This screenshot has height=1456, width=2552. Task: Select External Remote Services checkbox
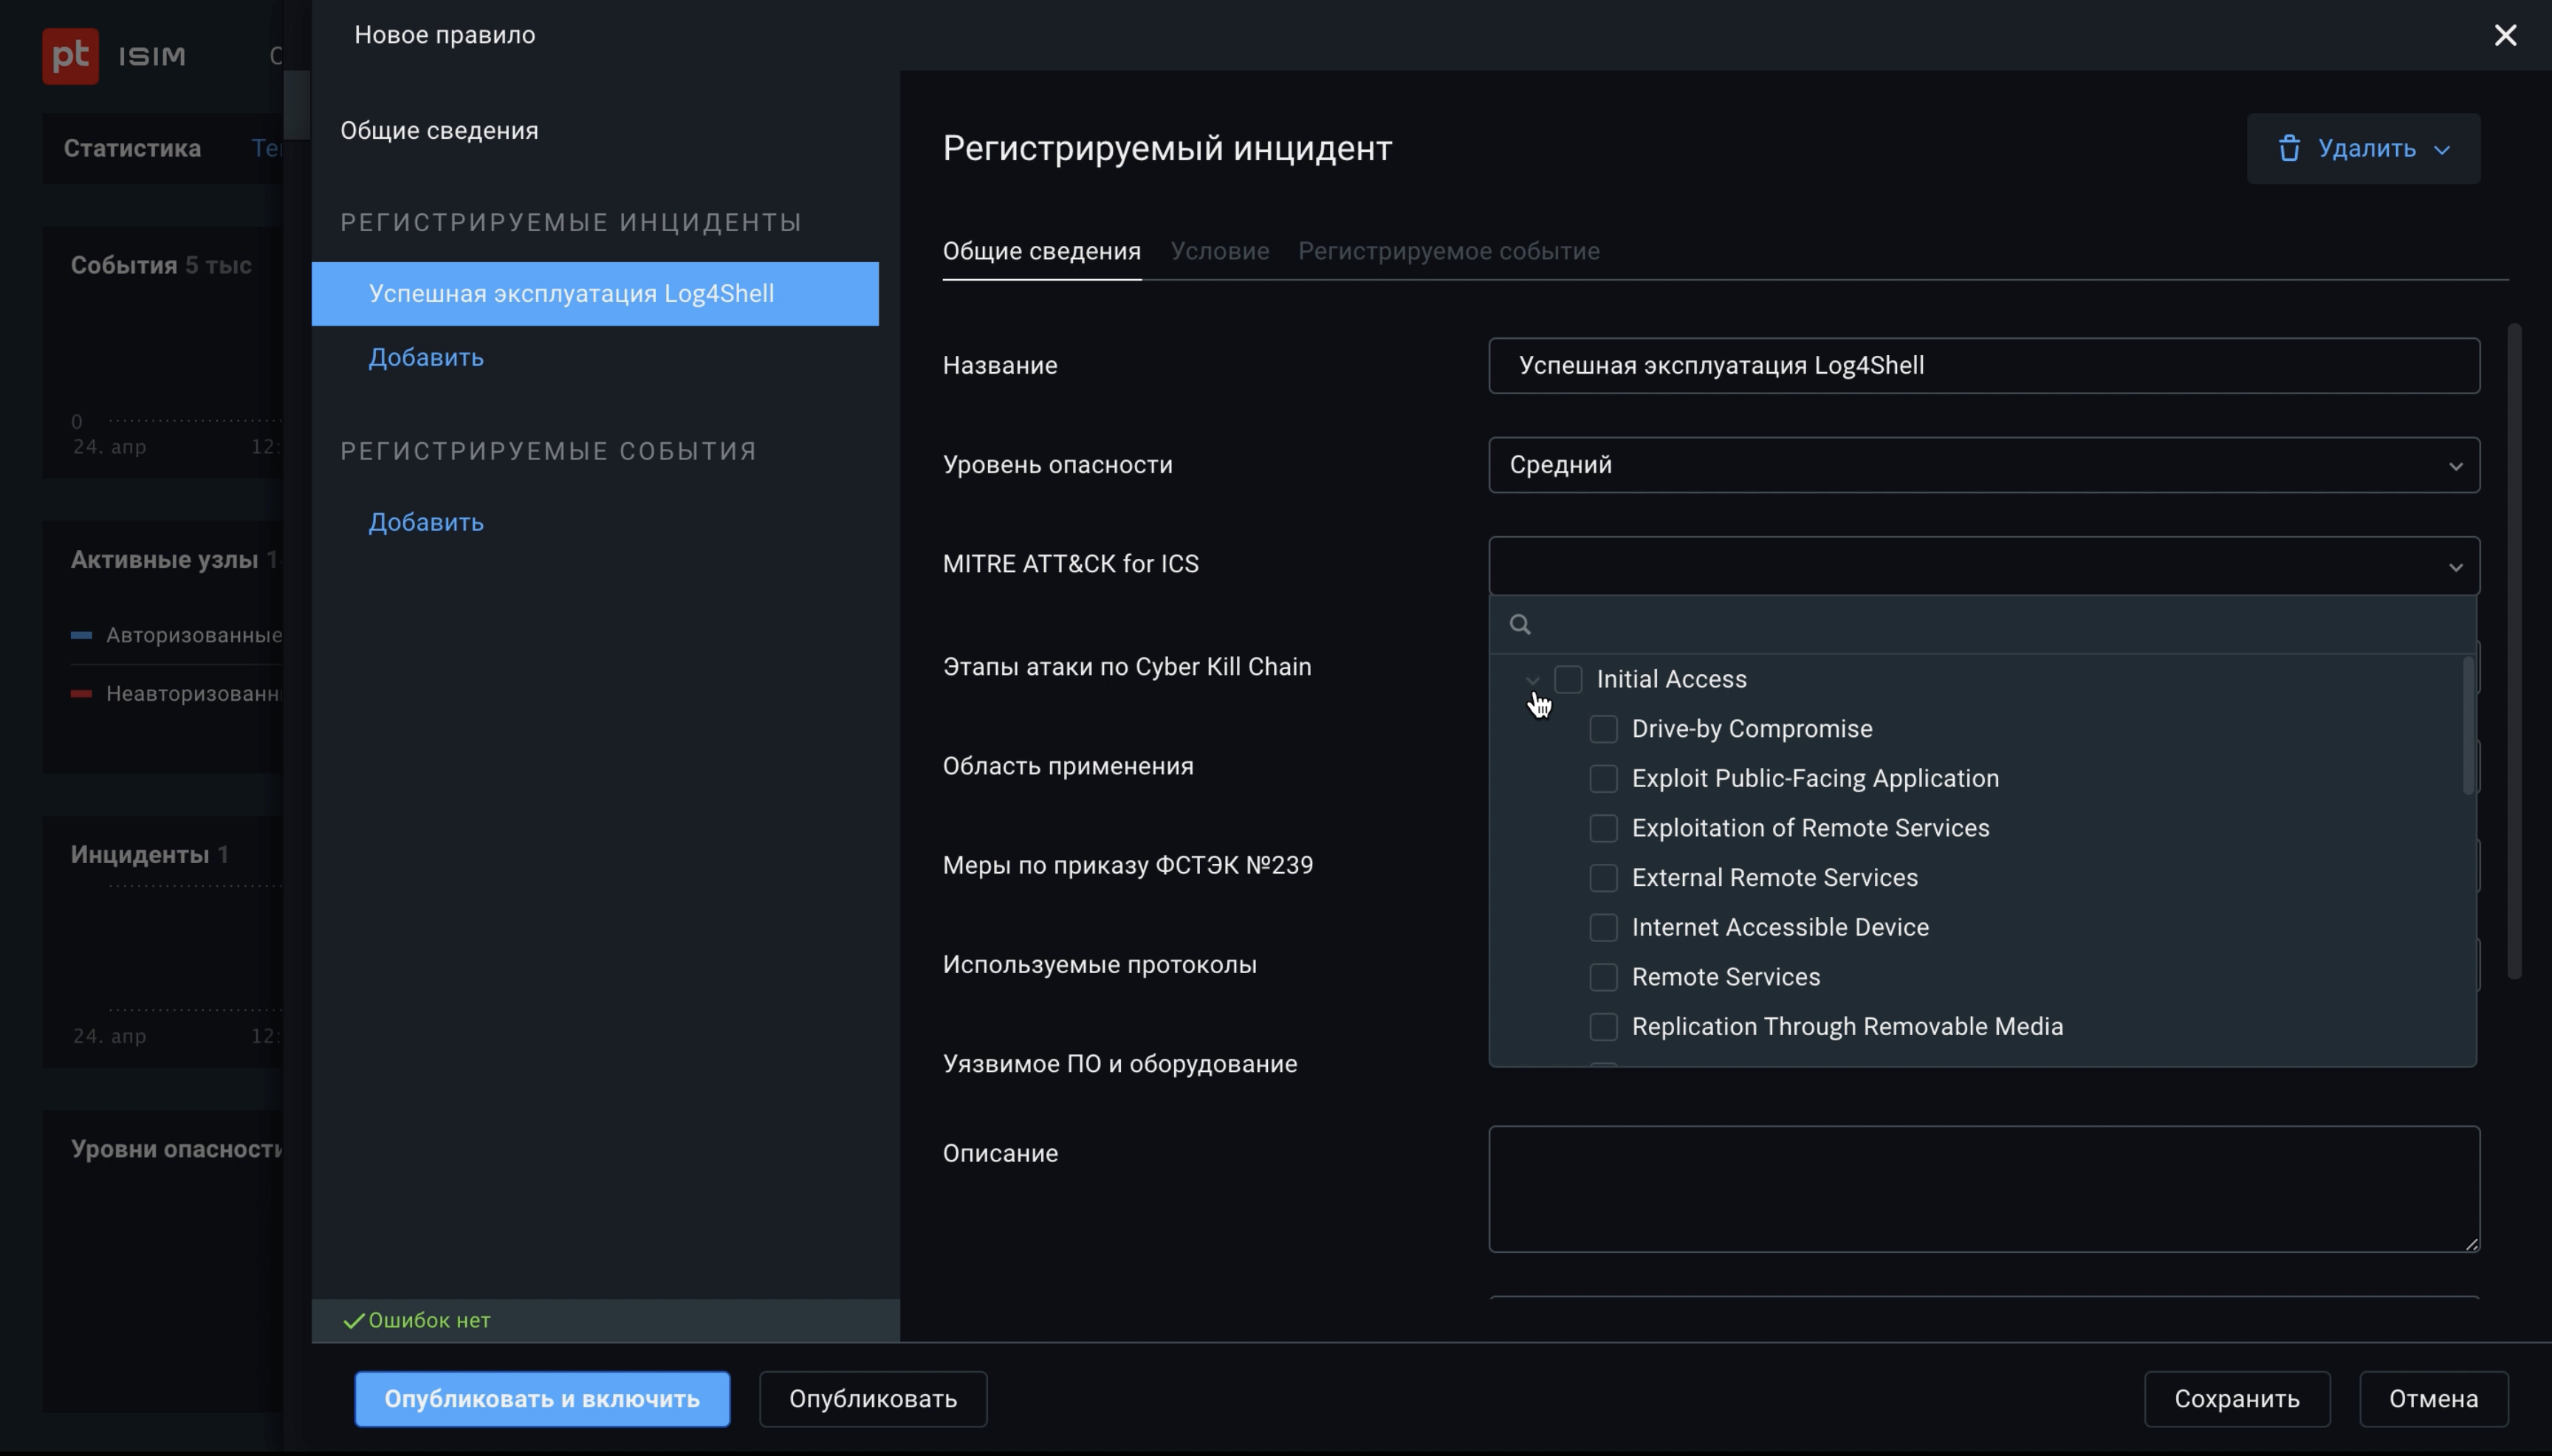[x=1603, y=878]
